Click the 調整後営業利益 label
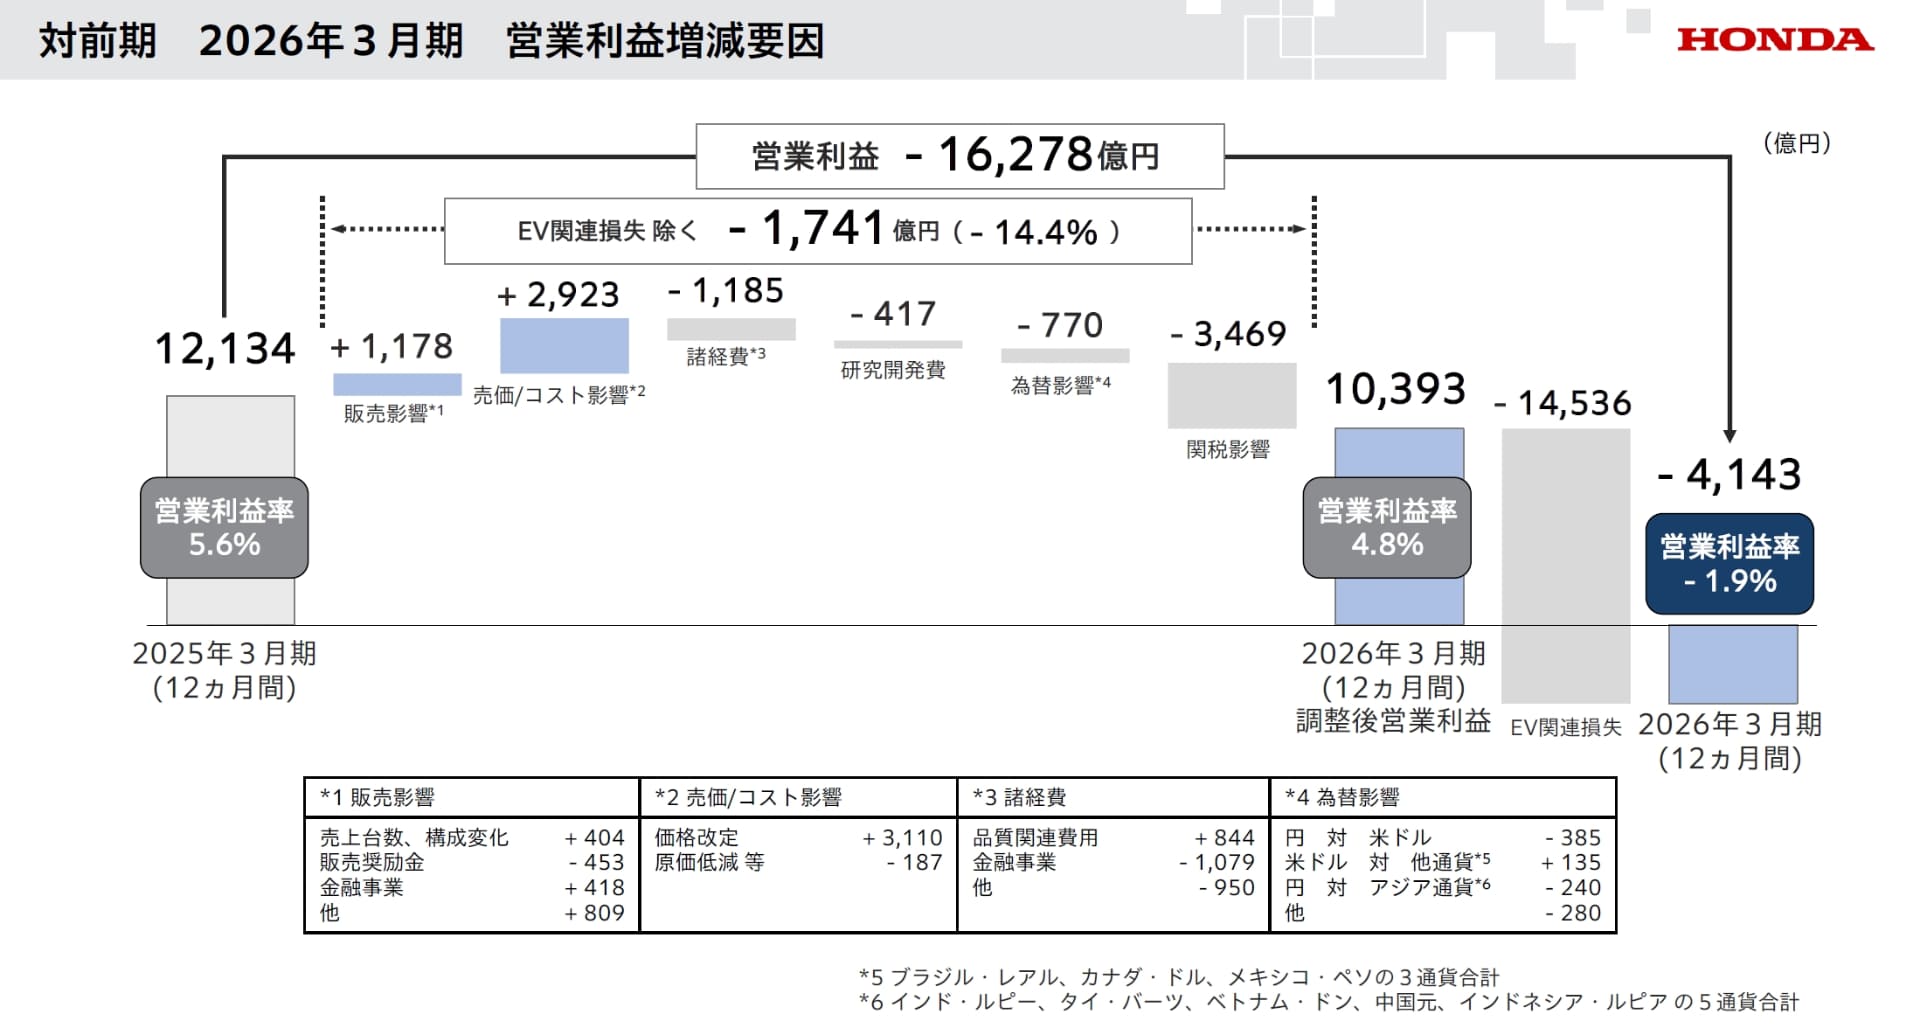This screenshot has height=1035, width=1920. tap(1394, 721)
